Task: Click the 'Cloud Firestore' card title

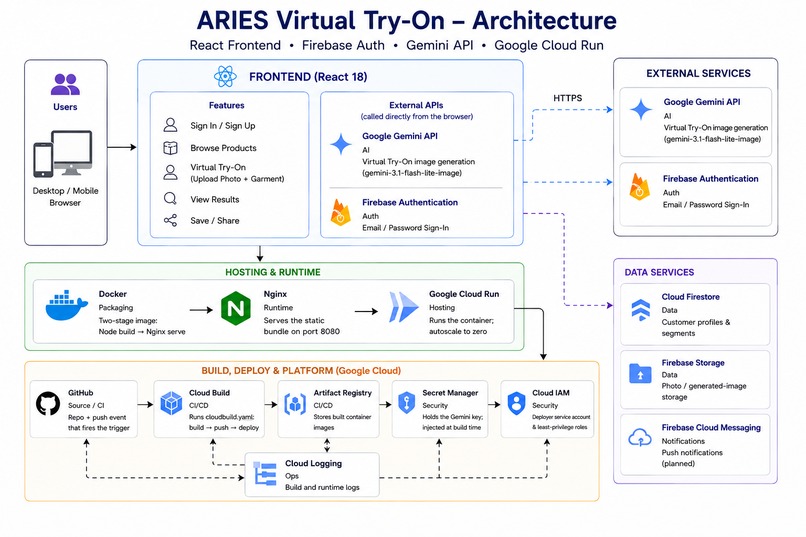Action: pyautogui.click(x=690, y=297)
